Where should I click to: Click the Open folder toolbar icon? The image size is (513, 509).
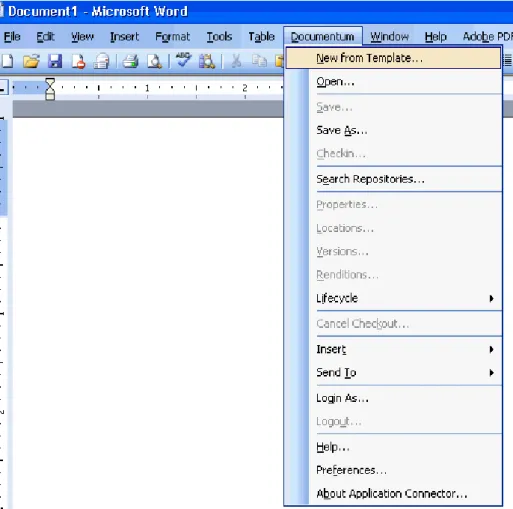coord(31,61)
